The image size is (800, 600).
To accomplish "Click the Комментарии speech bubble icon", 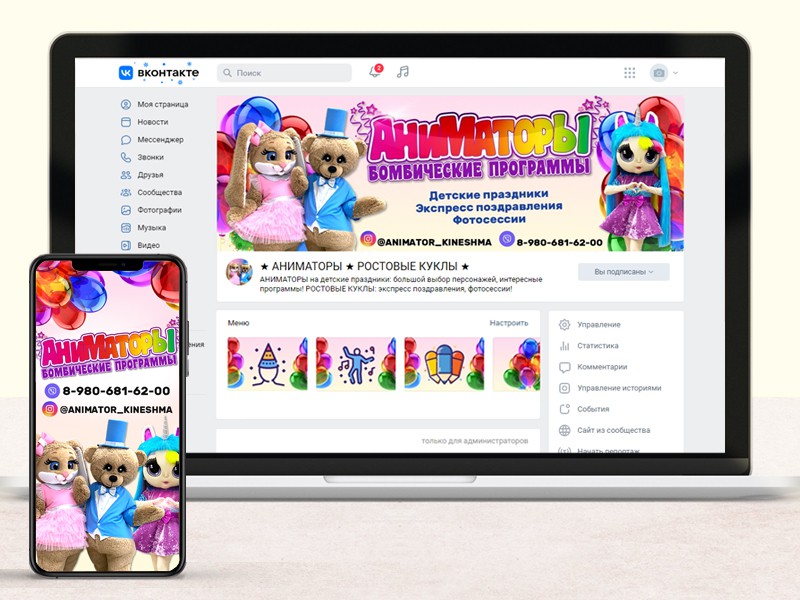I will pyautogui.click(x=564, y=367).
